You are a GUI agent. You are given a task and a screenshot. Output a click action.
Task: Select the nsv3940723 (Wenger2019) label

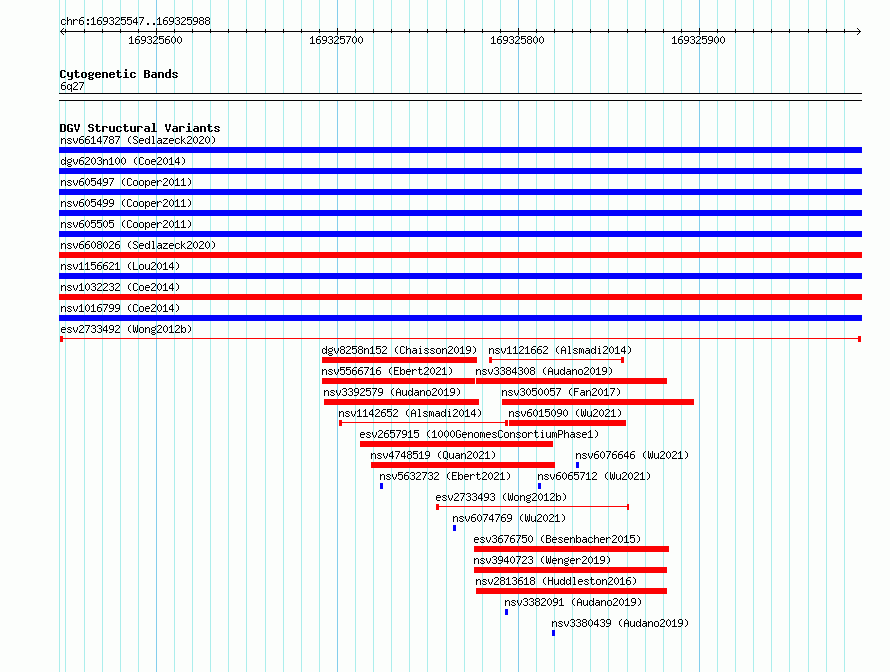coord(542,560)
